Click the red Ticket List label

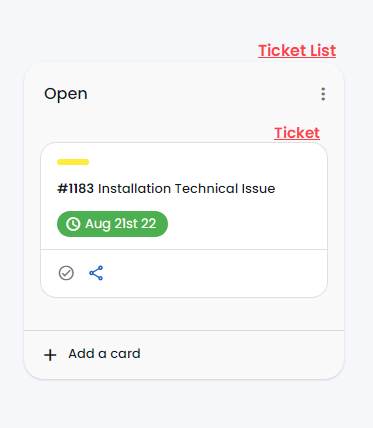tap(297, 51)
